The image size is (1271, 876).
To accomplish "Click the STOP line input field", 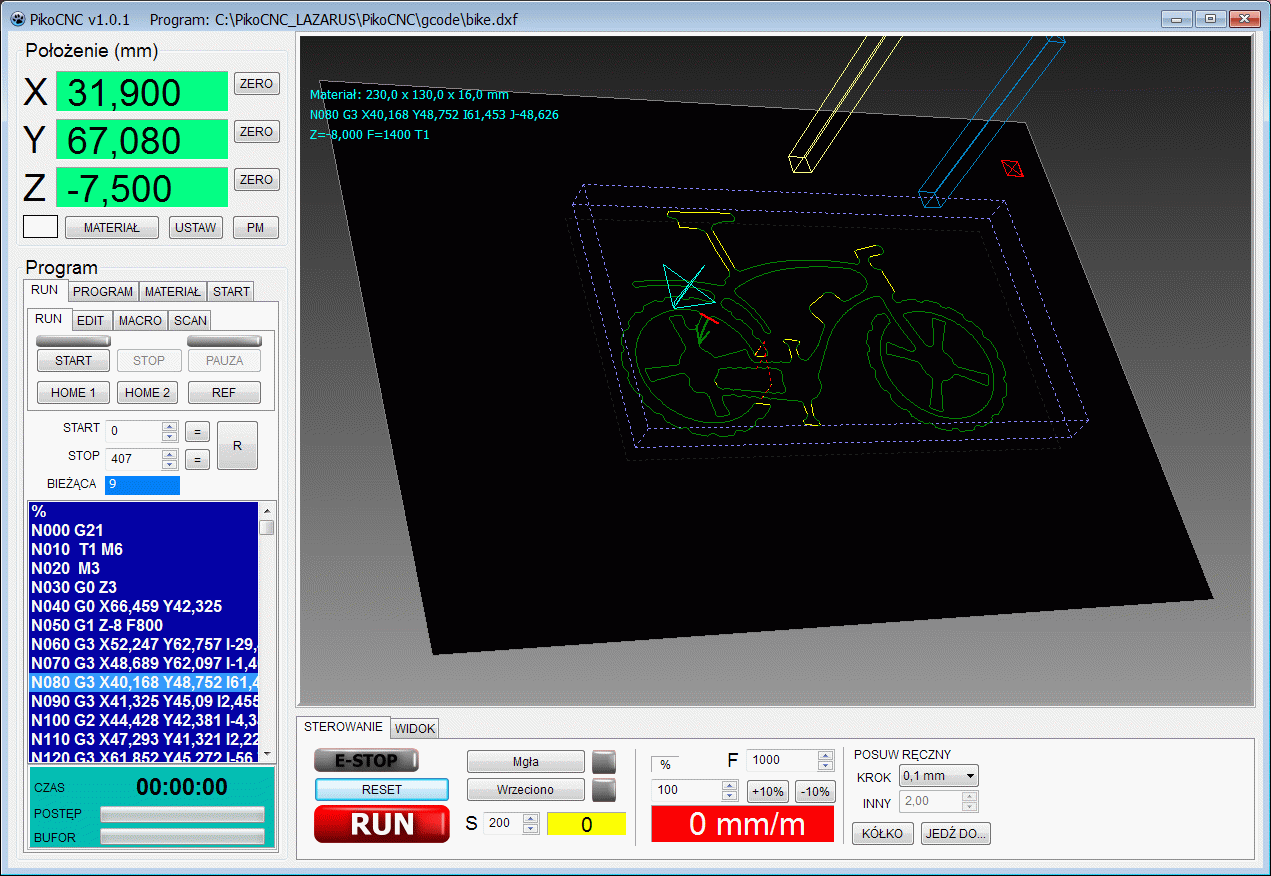I will point(133,460).
